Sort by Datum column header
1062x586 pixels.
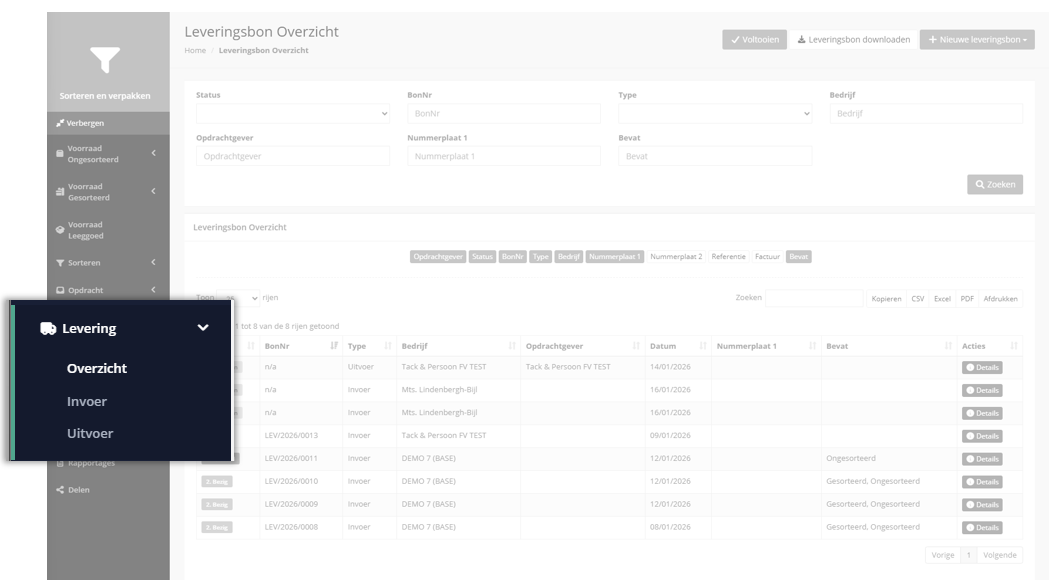(x=678, y=346)
